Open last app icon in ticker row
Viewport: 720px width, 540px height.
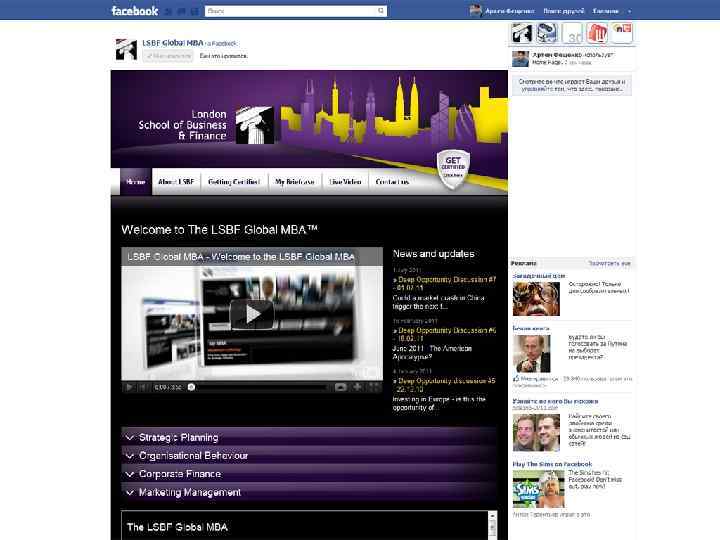click(622, 33)
